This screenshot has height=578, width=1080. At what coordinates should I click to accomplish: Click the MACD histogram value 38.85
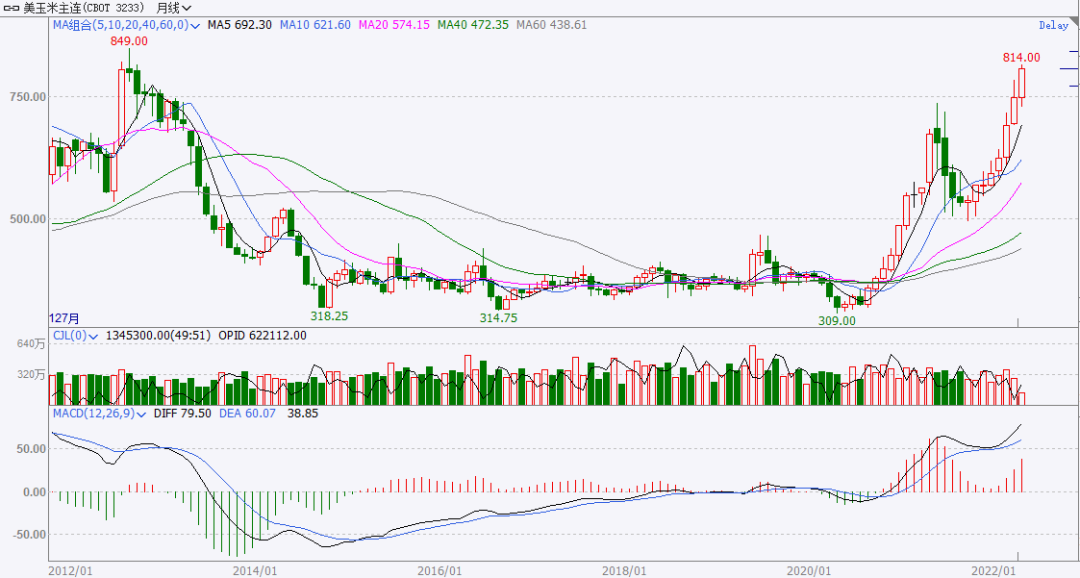click(x=303, y=413)
